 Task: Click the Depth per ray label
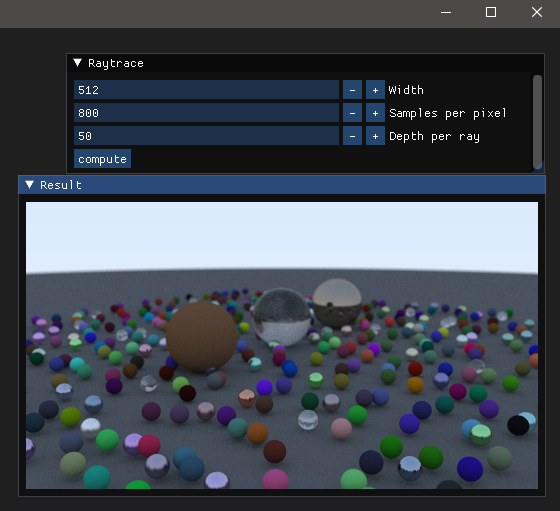click(x=434, y=136)
